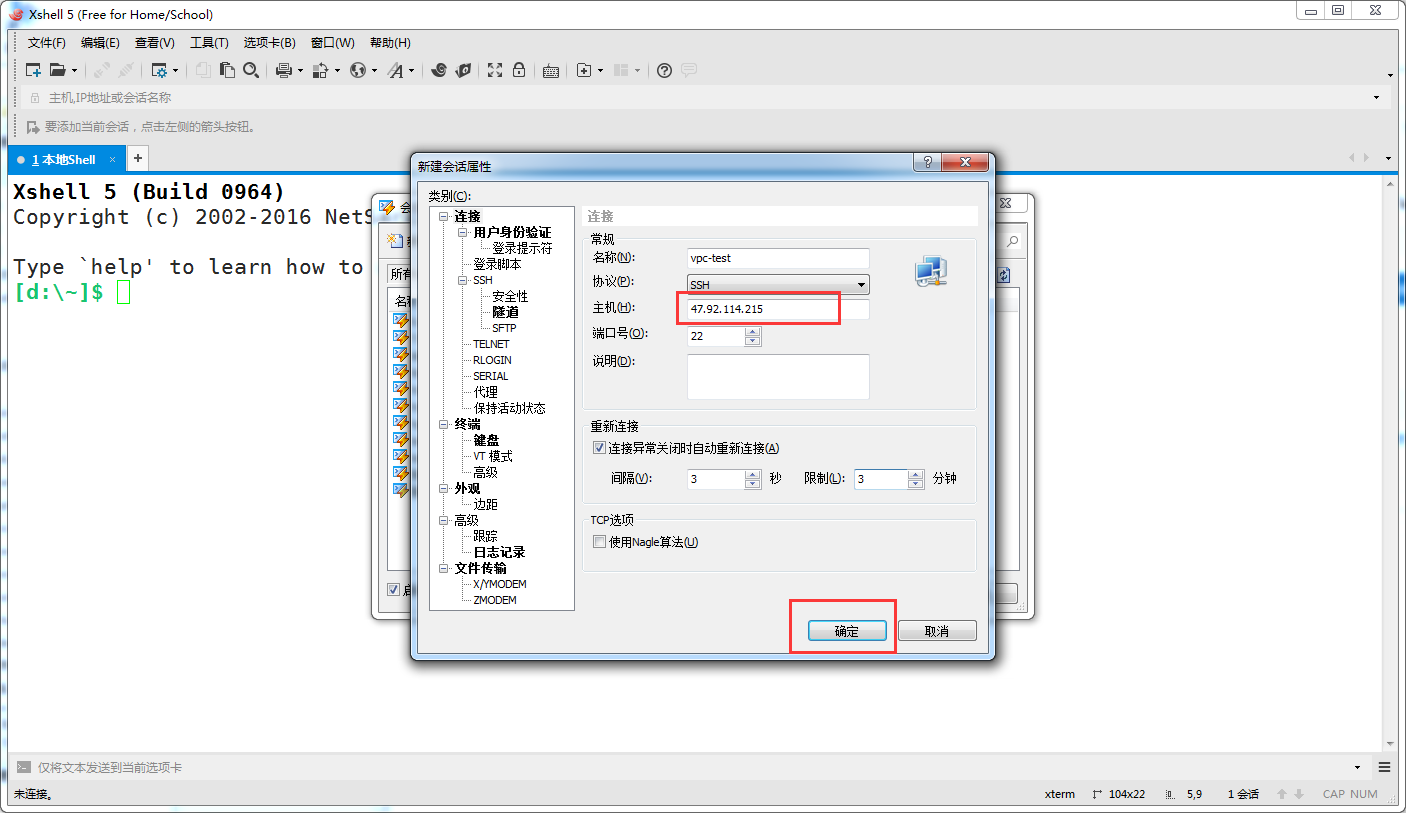Click the Print toolbar icon
1406x813 pixels.
point(283,70)
